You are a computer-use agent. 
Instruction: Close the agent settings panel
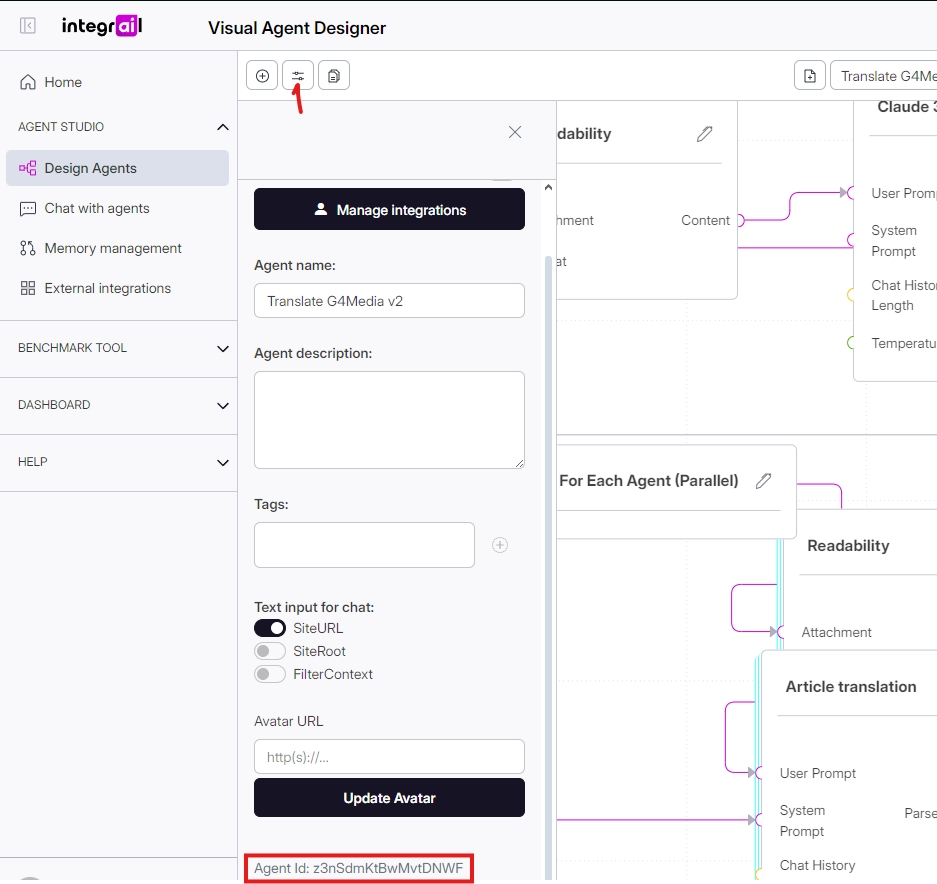(515, 132)
